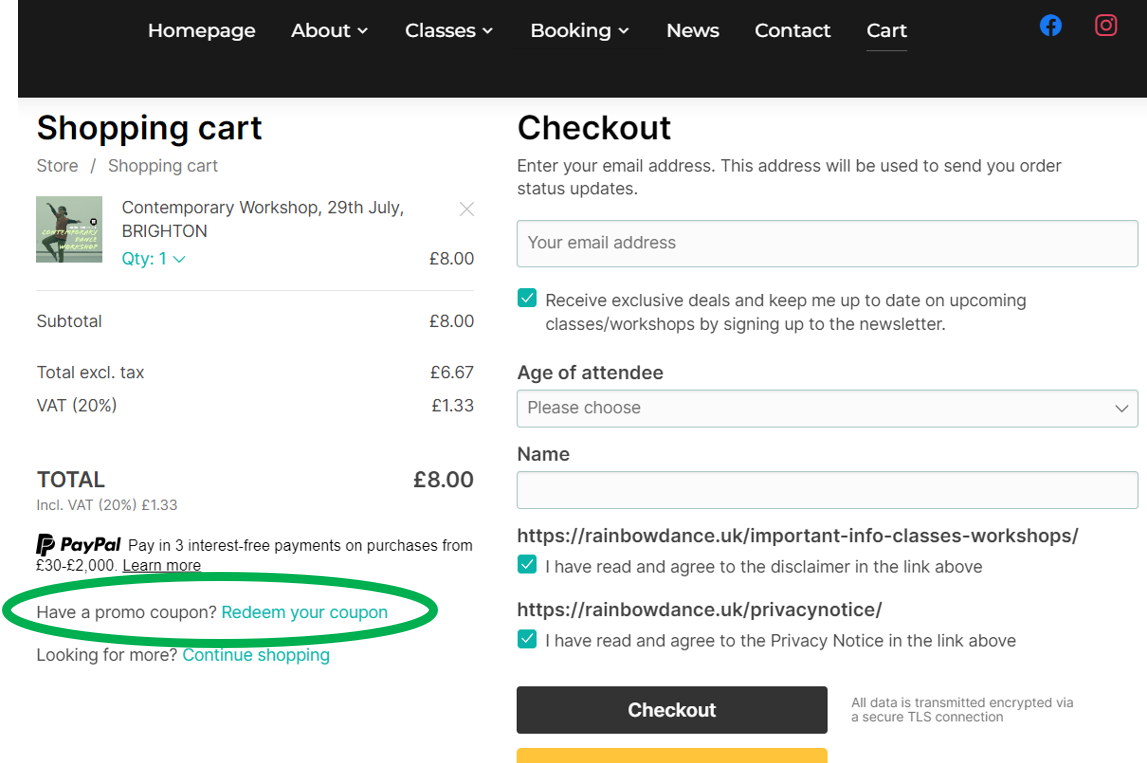Uncheck the Privacy Notice agreement checkbox
The width and height of the screenshot is (1147, 763).
click(x=526, y=638)
